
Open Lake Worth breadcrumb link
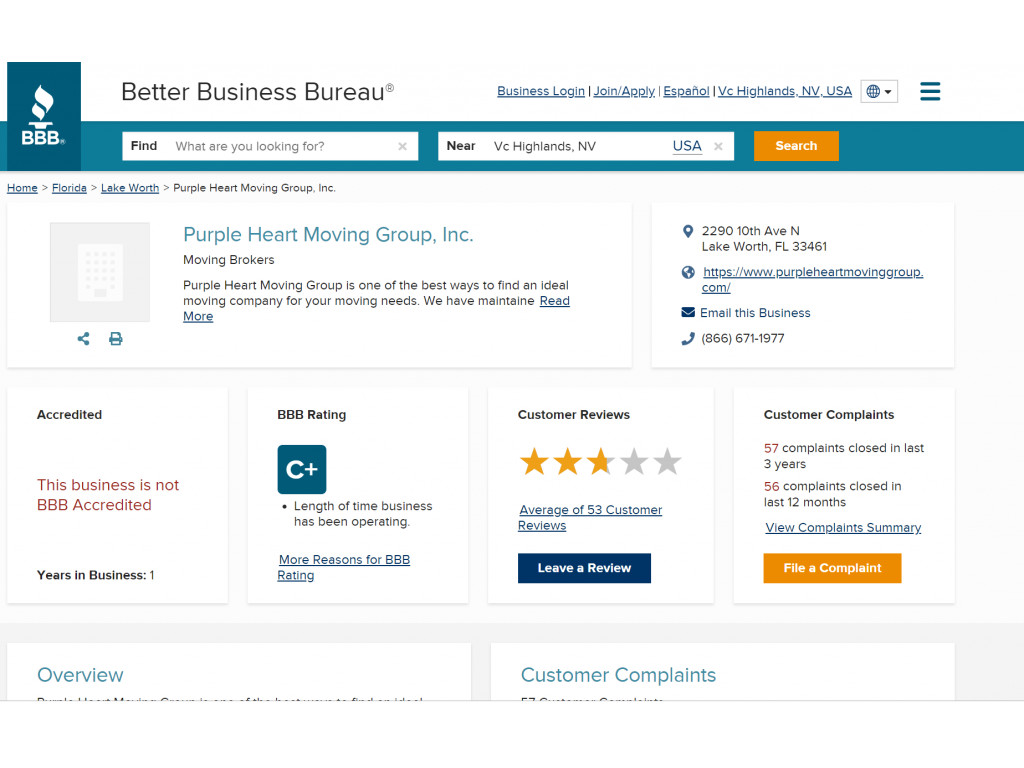point(130,188)
